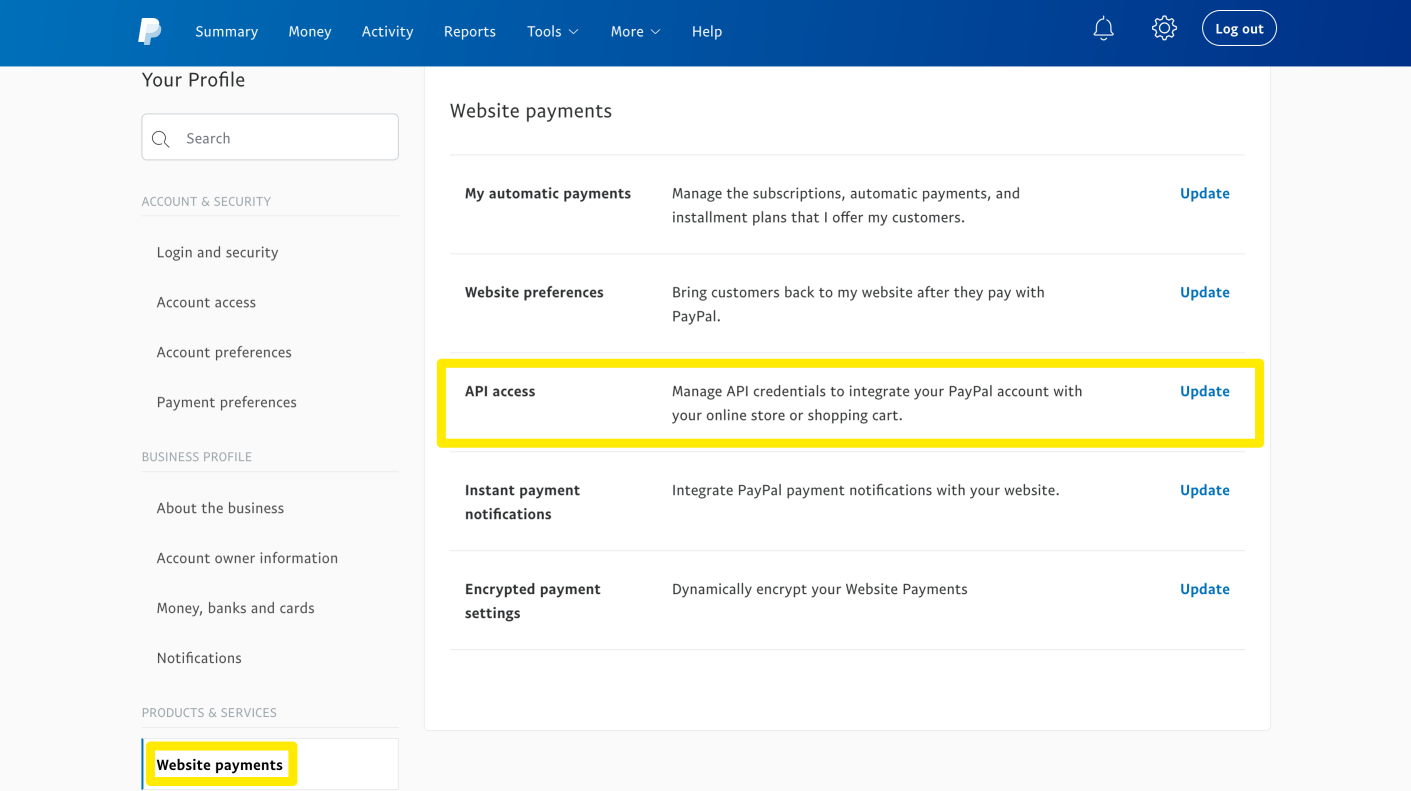This screenshot has height=791, width=1411.
Task: Click the Instant payment notifications label
Action: click(522, 502)
